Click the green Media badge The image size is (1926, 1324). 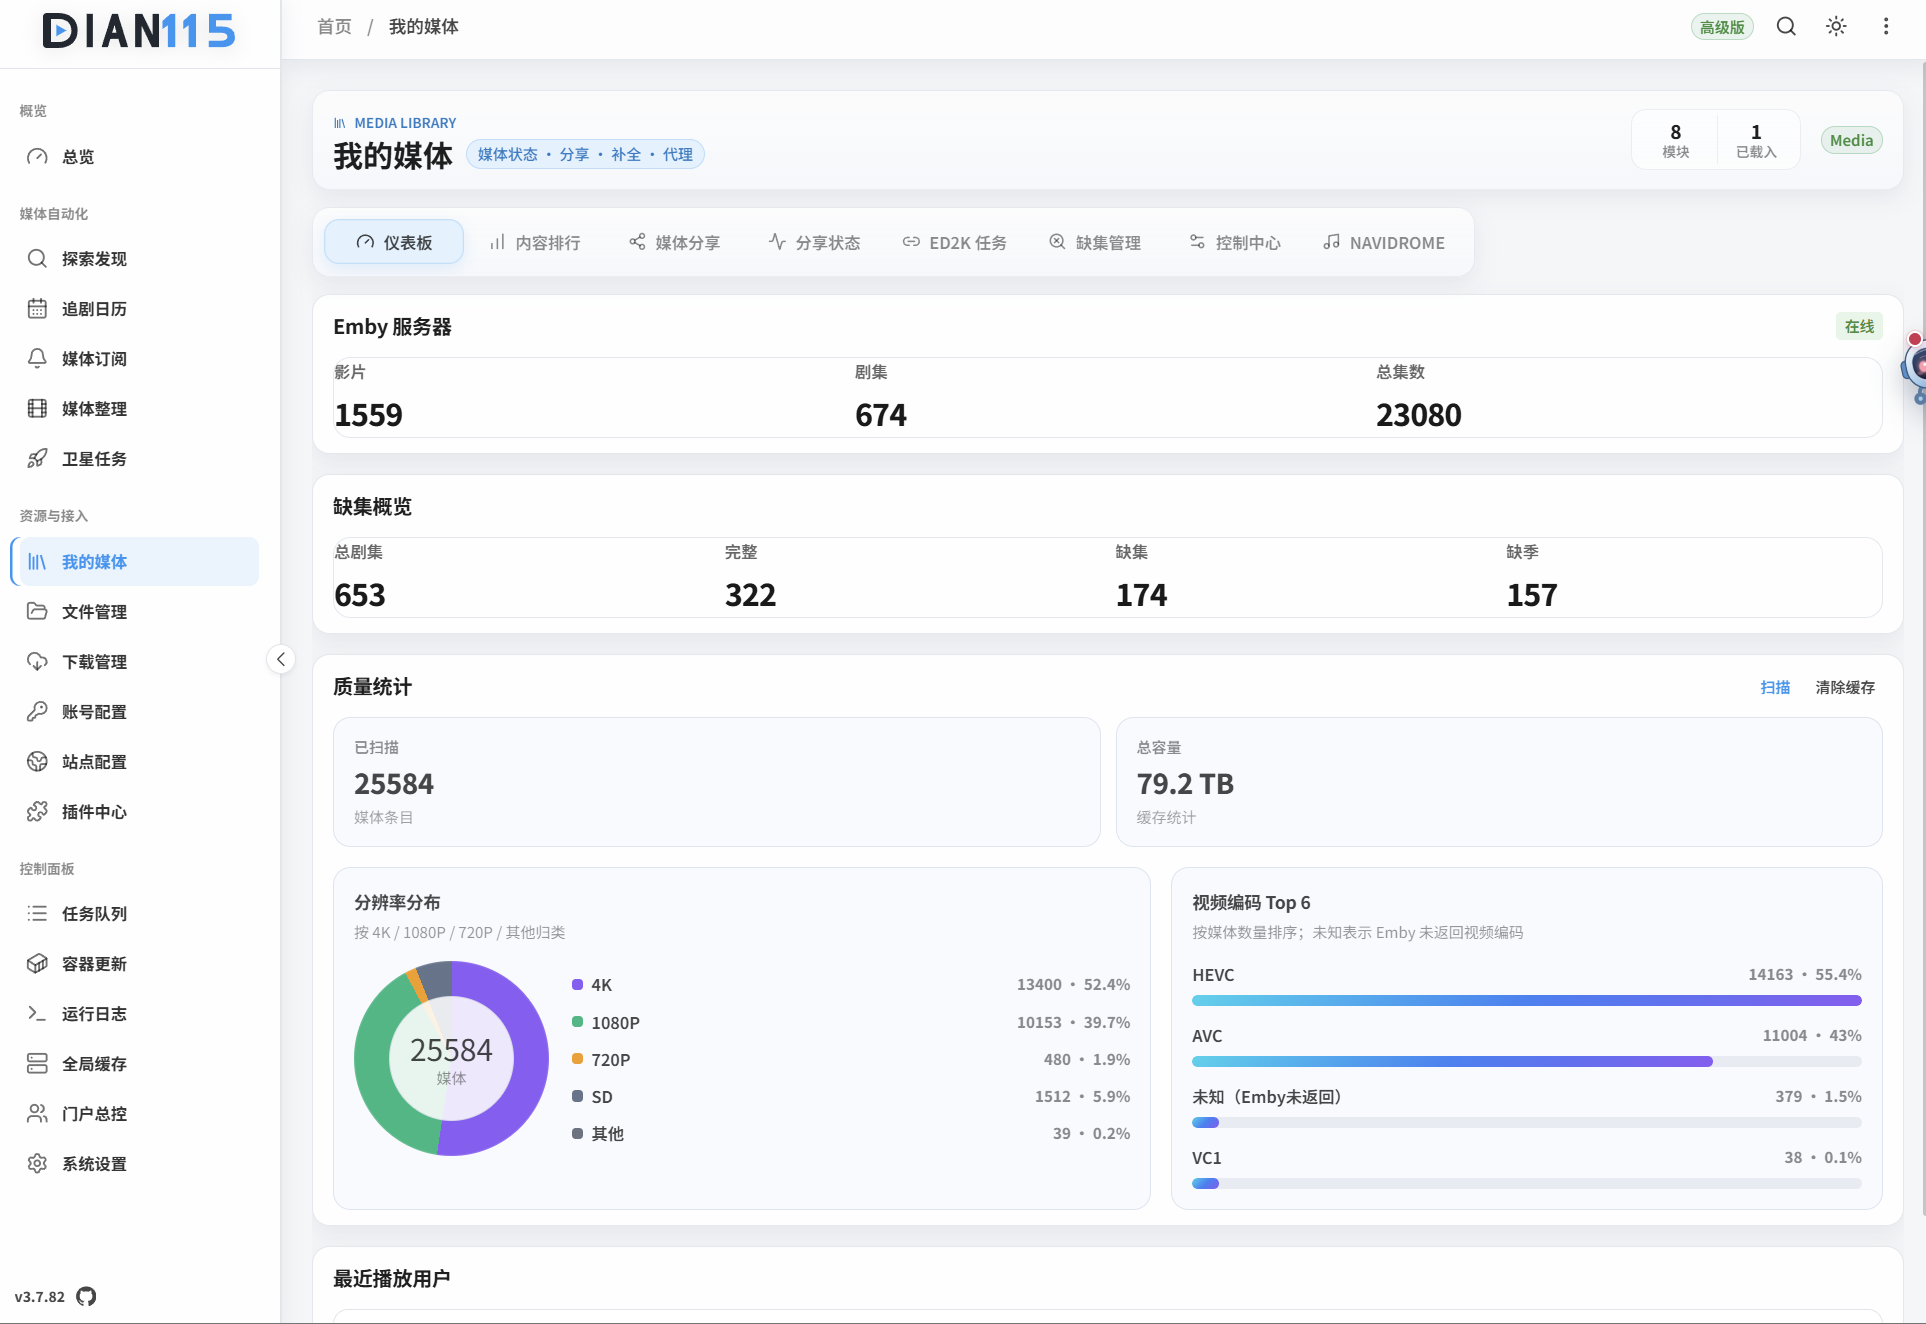(1851, 141)
